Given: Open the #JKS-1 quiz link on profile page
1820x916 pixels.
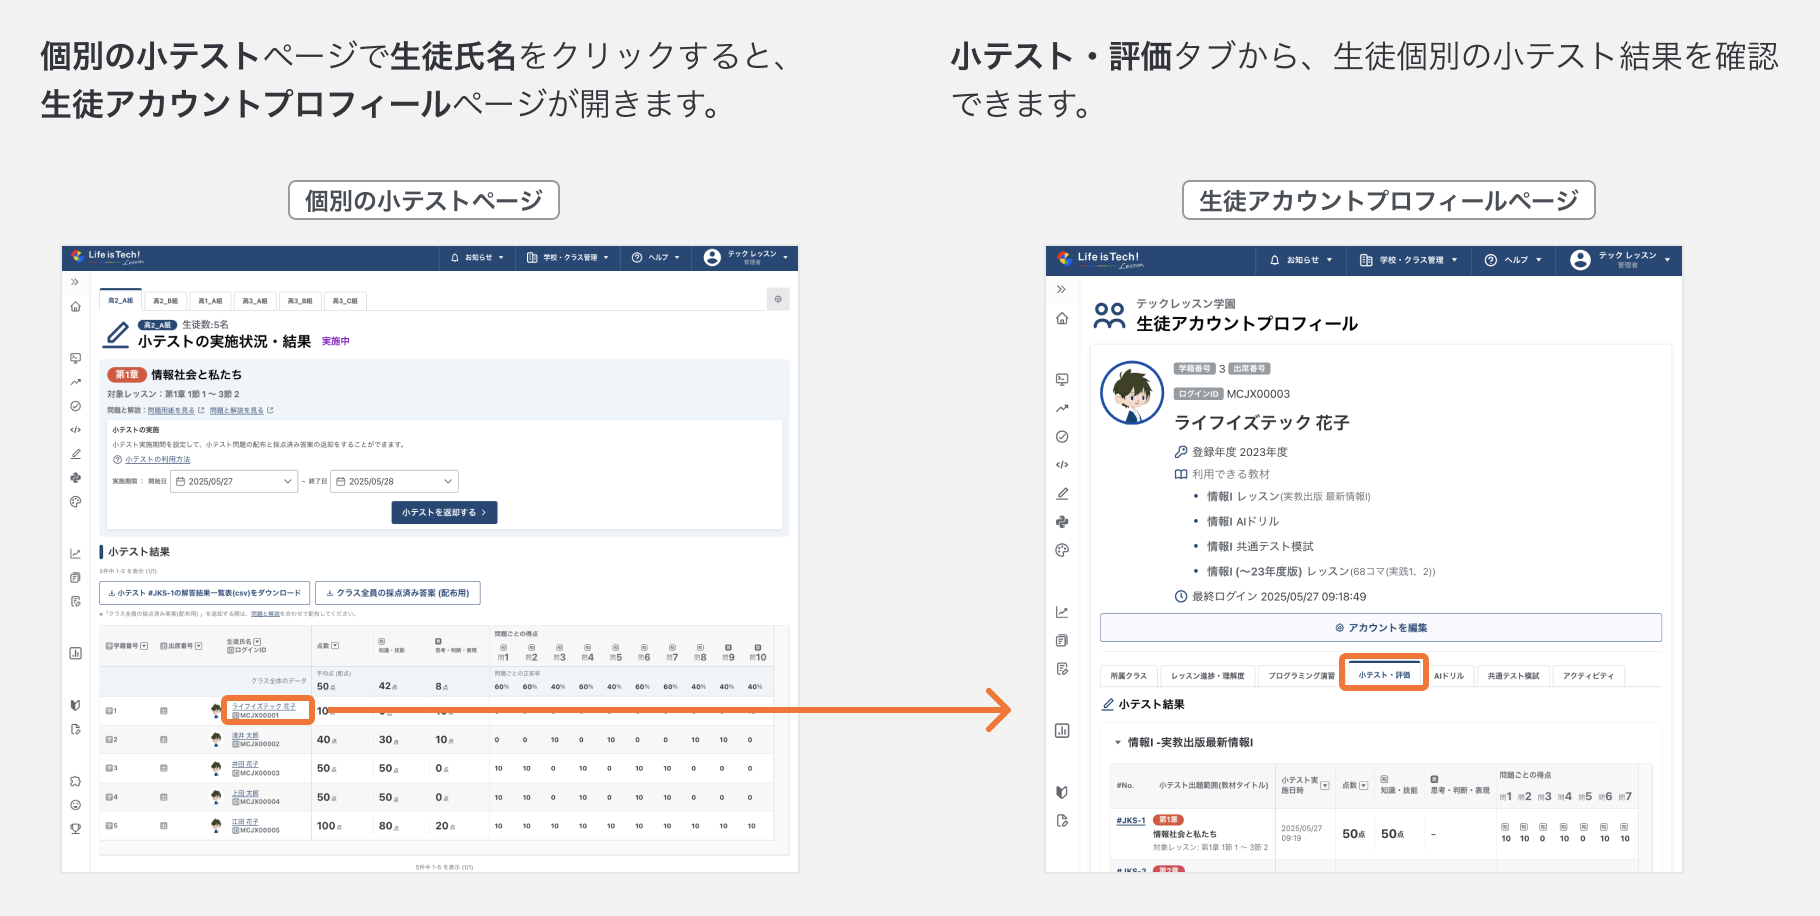Looking at the screenshot, I should point(1131,820).
